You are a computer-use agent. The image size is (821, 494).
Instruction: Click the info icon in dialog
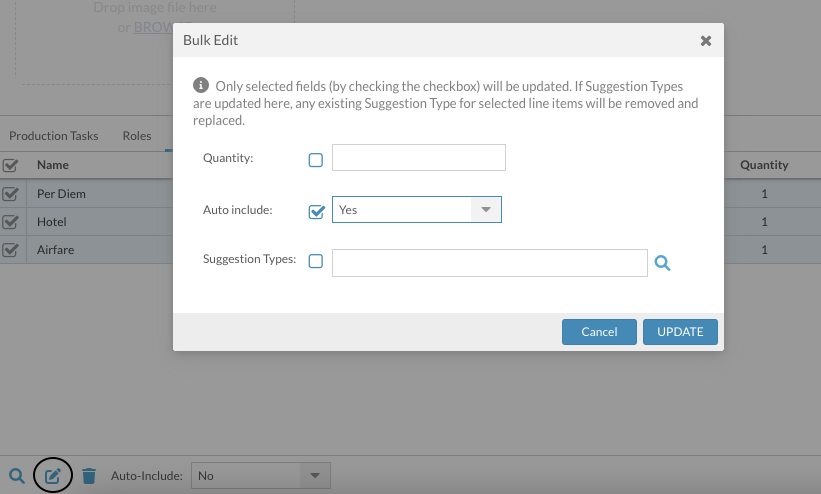click(x=201, y=86)
